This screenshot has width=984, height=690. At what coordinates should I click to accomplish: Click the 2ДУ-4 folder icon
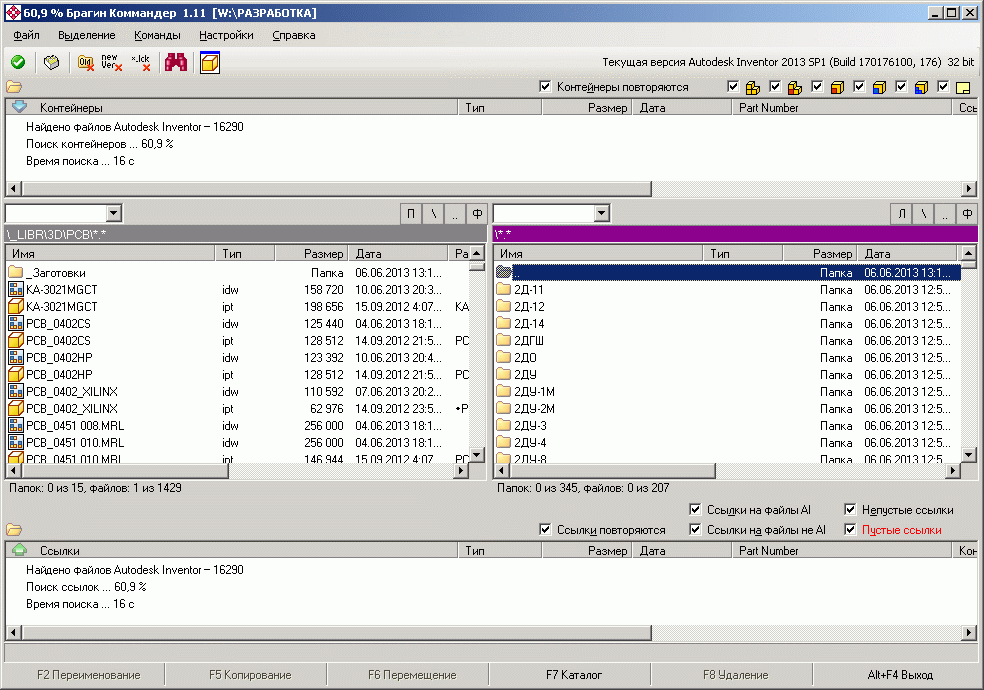tap(503, 442)
